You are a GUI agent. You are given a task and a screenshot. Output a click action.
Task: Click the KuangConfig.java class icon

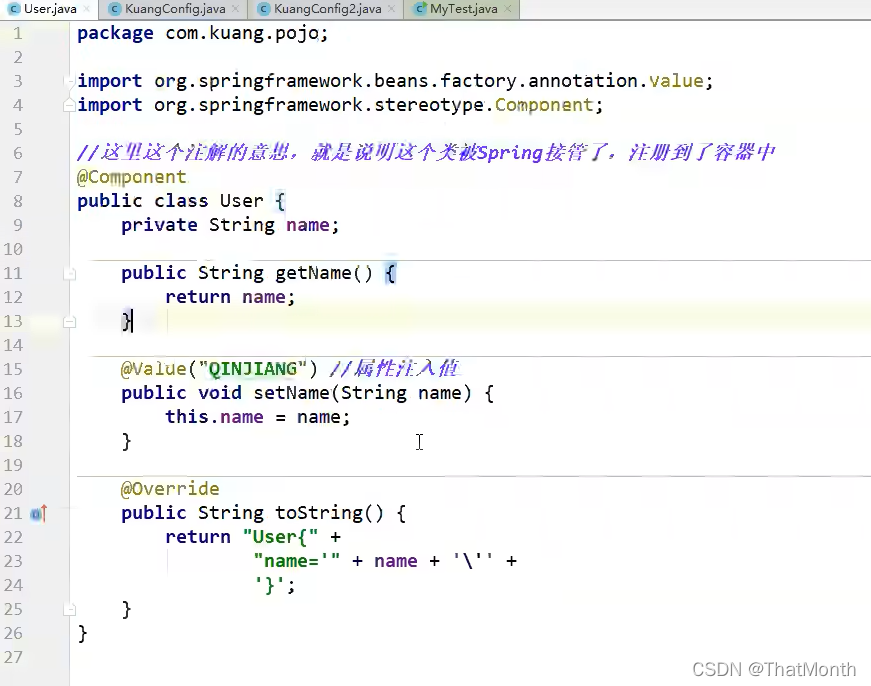point(115,9)
